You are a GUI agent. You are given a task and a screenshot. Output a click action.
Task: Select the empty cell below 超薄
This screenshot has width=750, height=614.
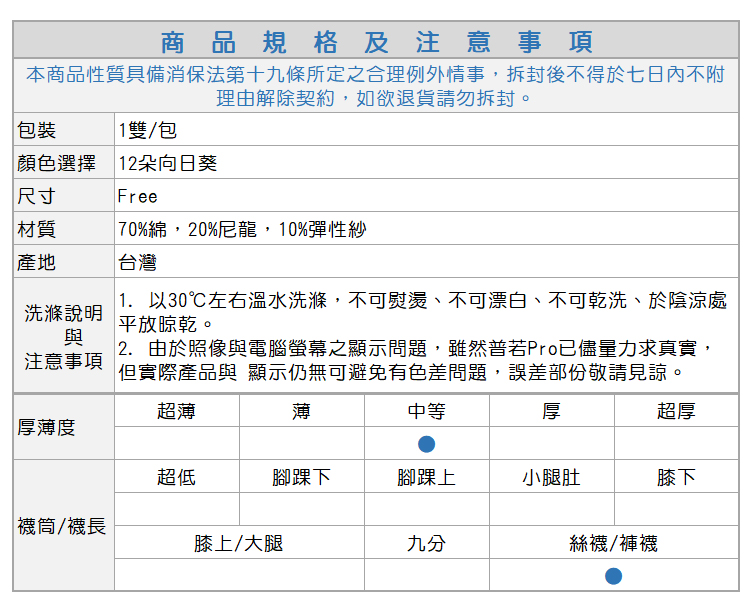coord(176,443)
